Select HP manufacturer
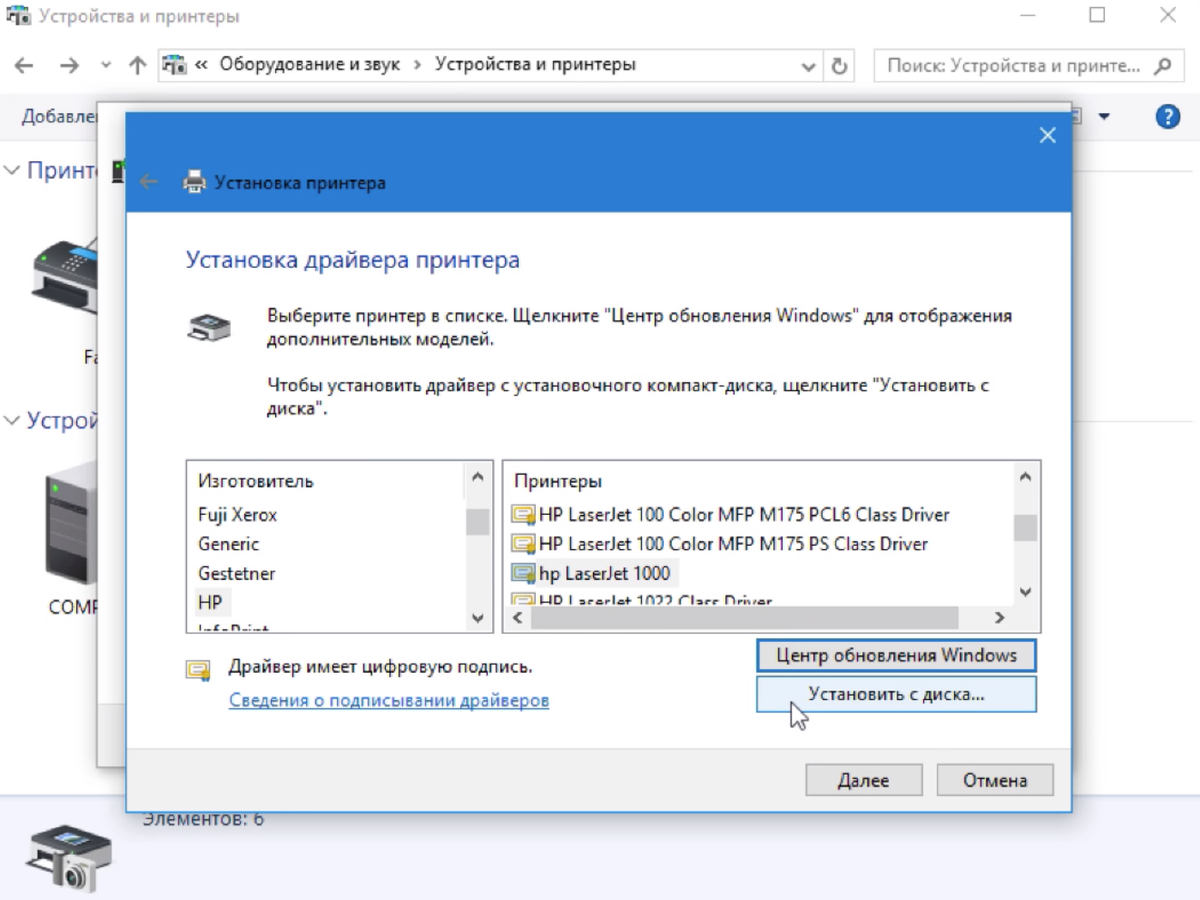This screenshot has width=1200, height=900. [x=210, y=603]
